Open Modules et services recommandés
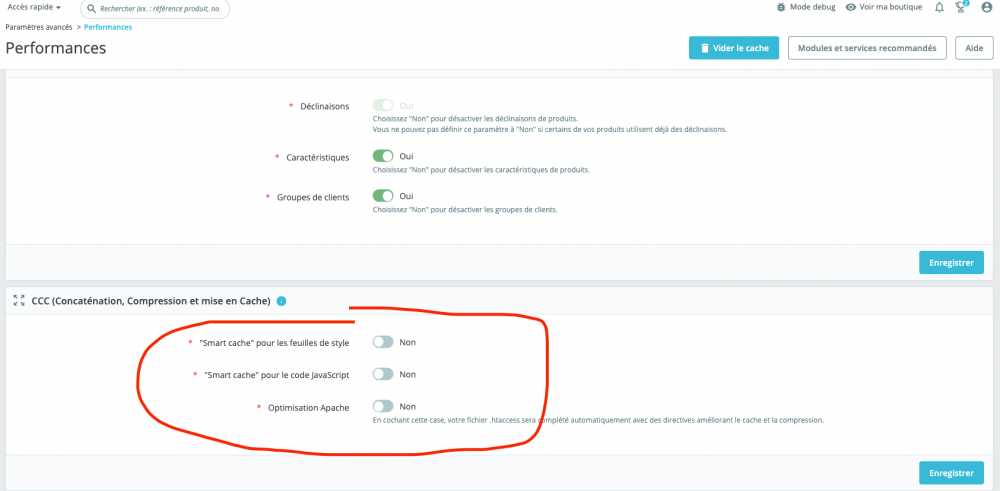 coord(867,48)
